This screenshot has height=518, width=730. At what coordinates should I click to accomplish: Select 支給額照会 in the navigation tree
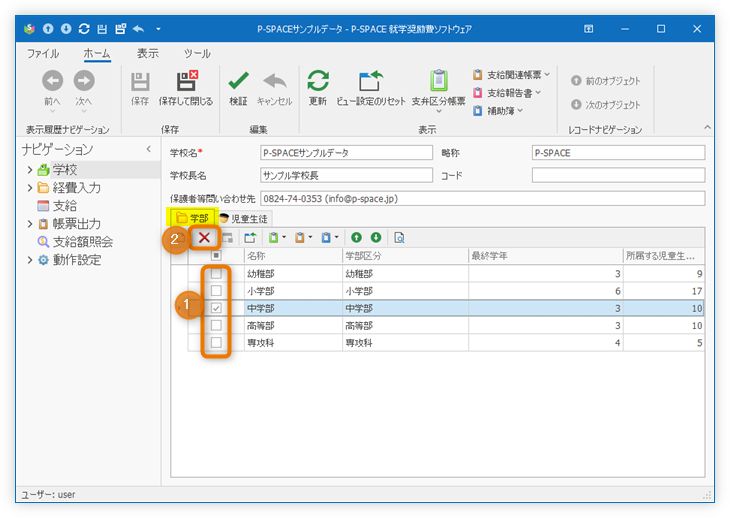click(82, 242)
